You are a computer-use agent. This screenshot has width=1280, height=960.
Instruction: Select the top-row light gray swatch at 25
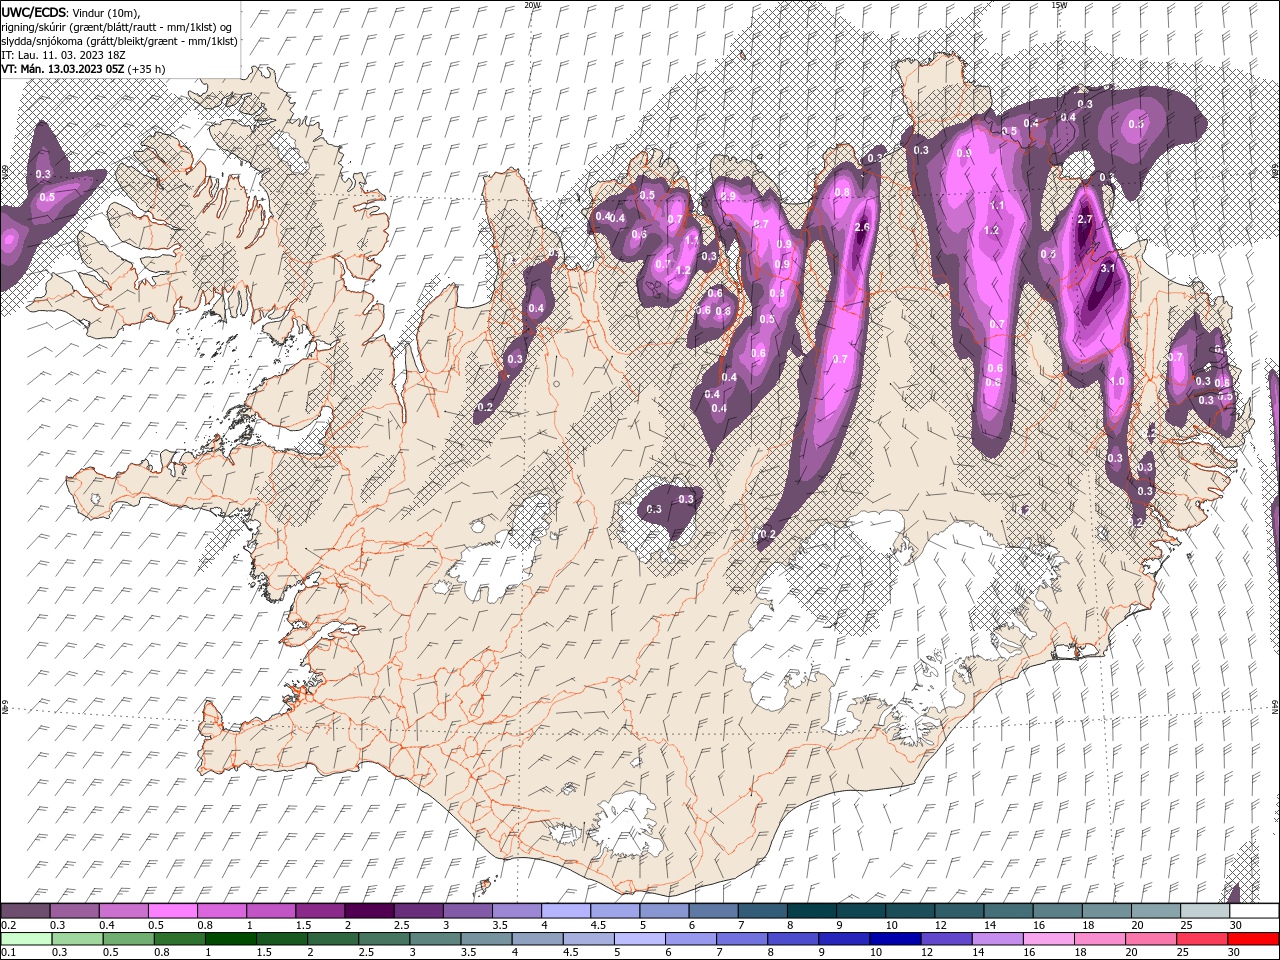1204,911
